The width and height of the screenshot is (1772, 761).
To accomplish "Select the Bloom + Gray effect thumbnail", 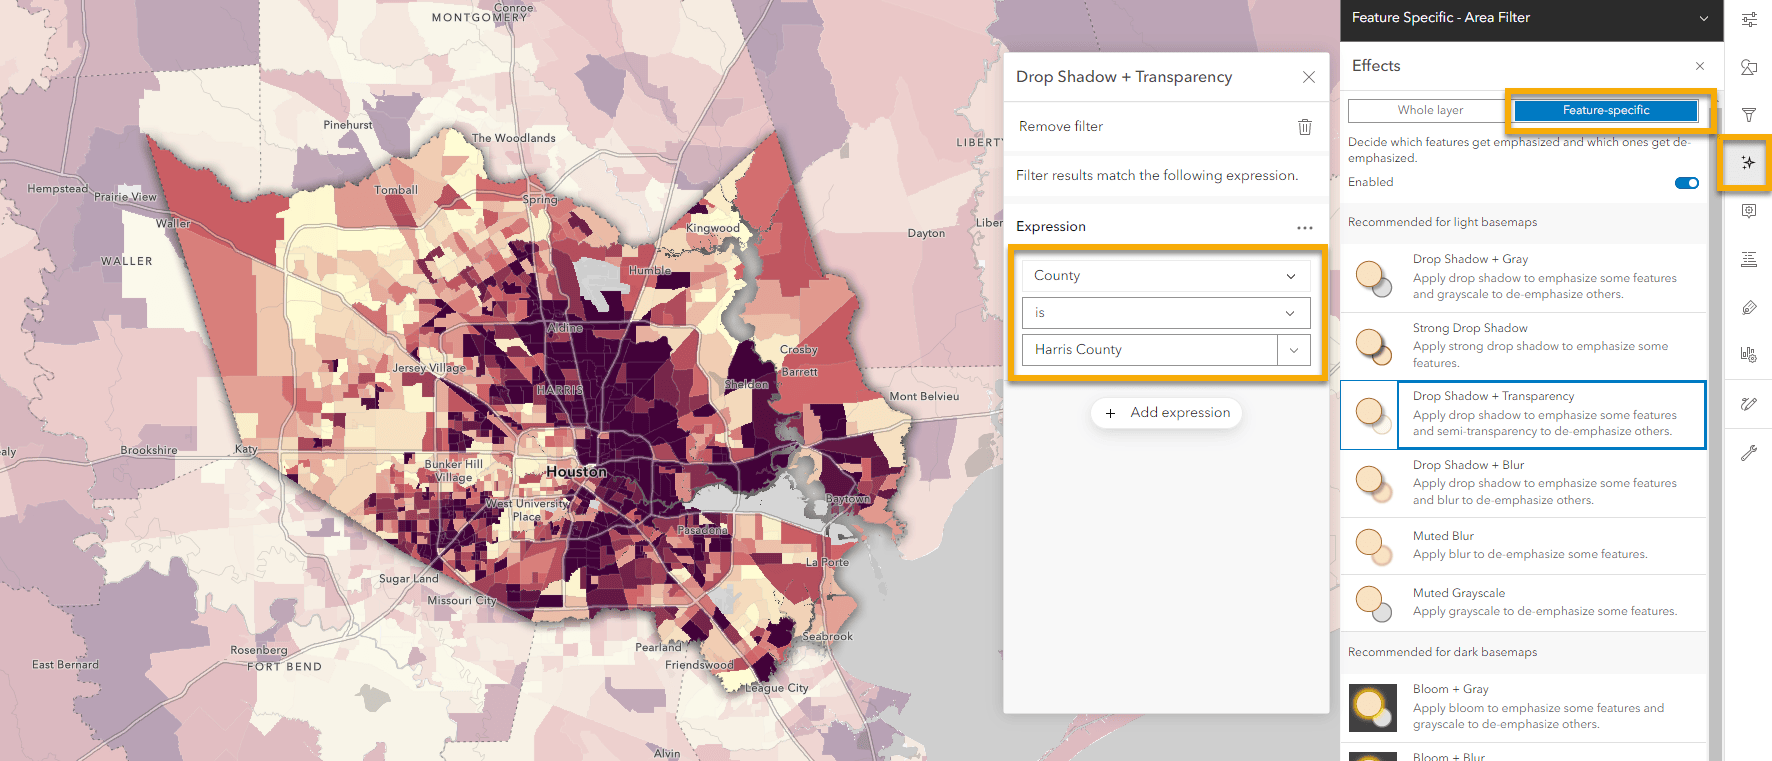I will pos(1373,707).
